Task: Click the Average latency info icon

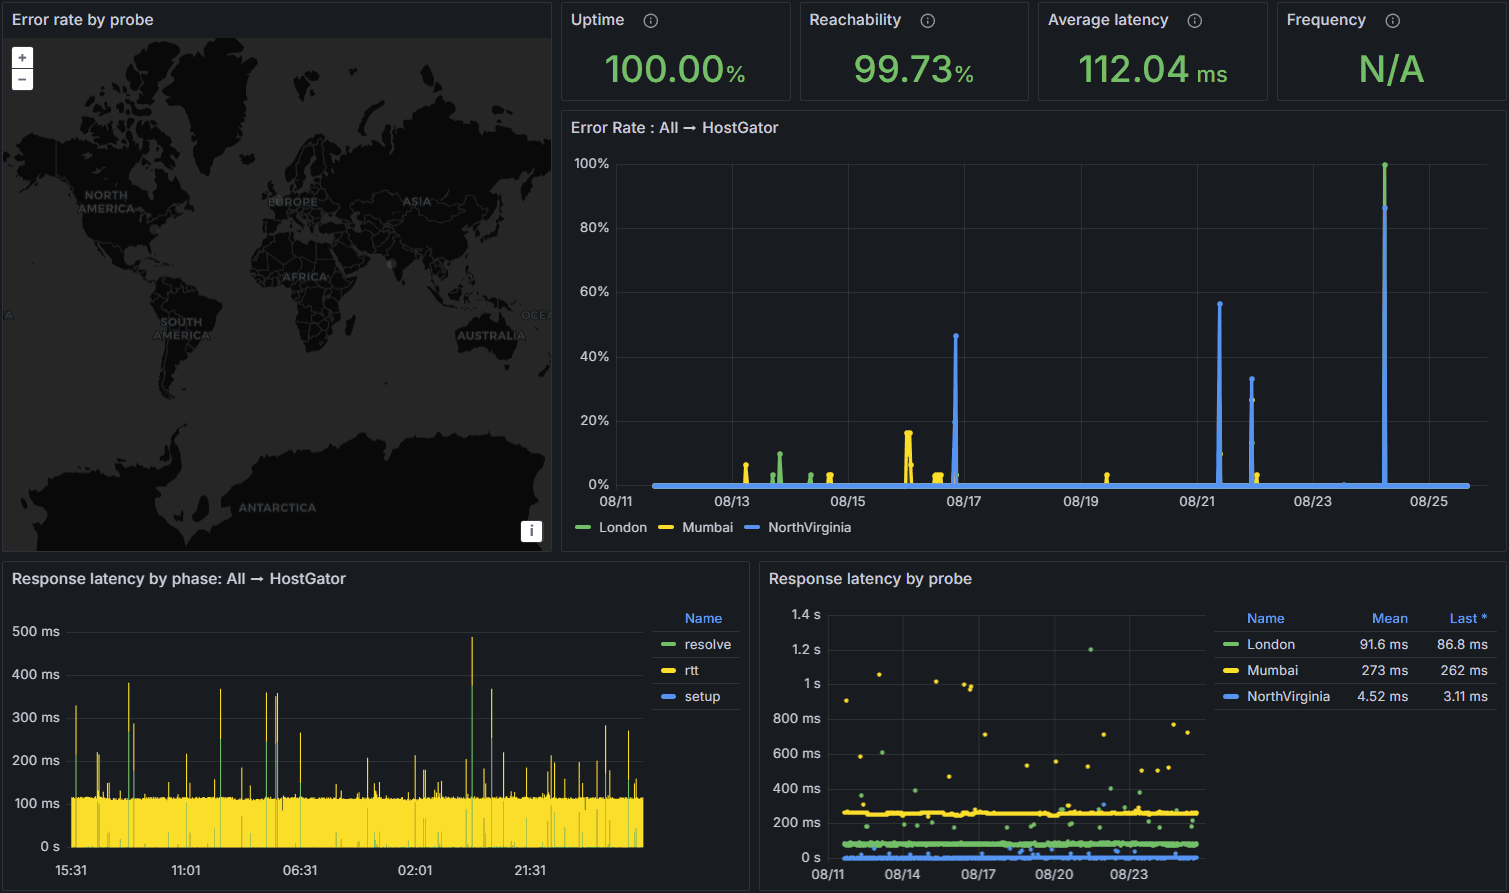Action: [1195, 21]
